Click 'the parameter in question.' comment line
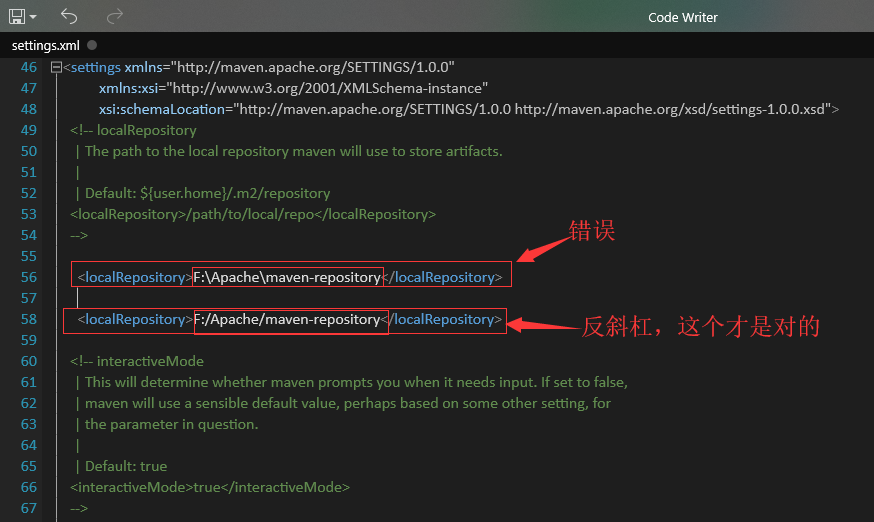This screenshot has width=874, height=522. [x=172, y=424]
